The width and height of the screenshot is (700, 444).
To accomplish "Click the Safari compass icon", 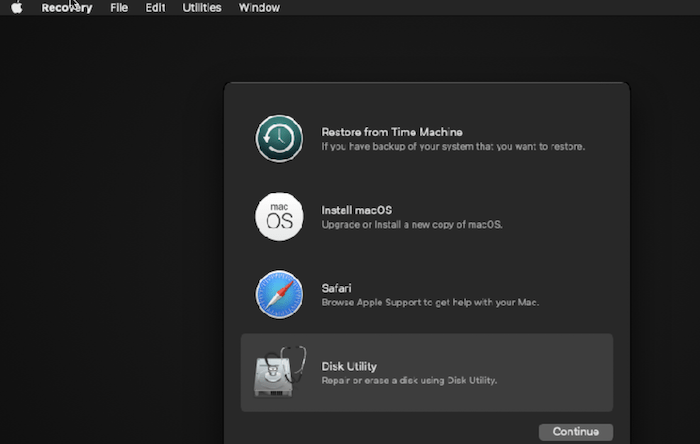I will coord(279,294).
